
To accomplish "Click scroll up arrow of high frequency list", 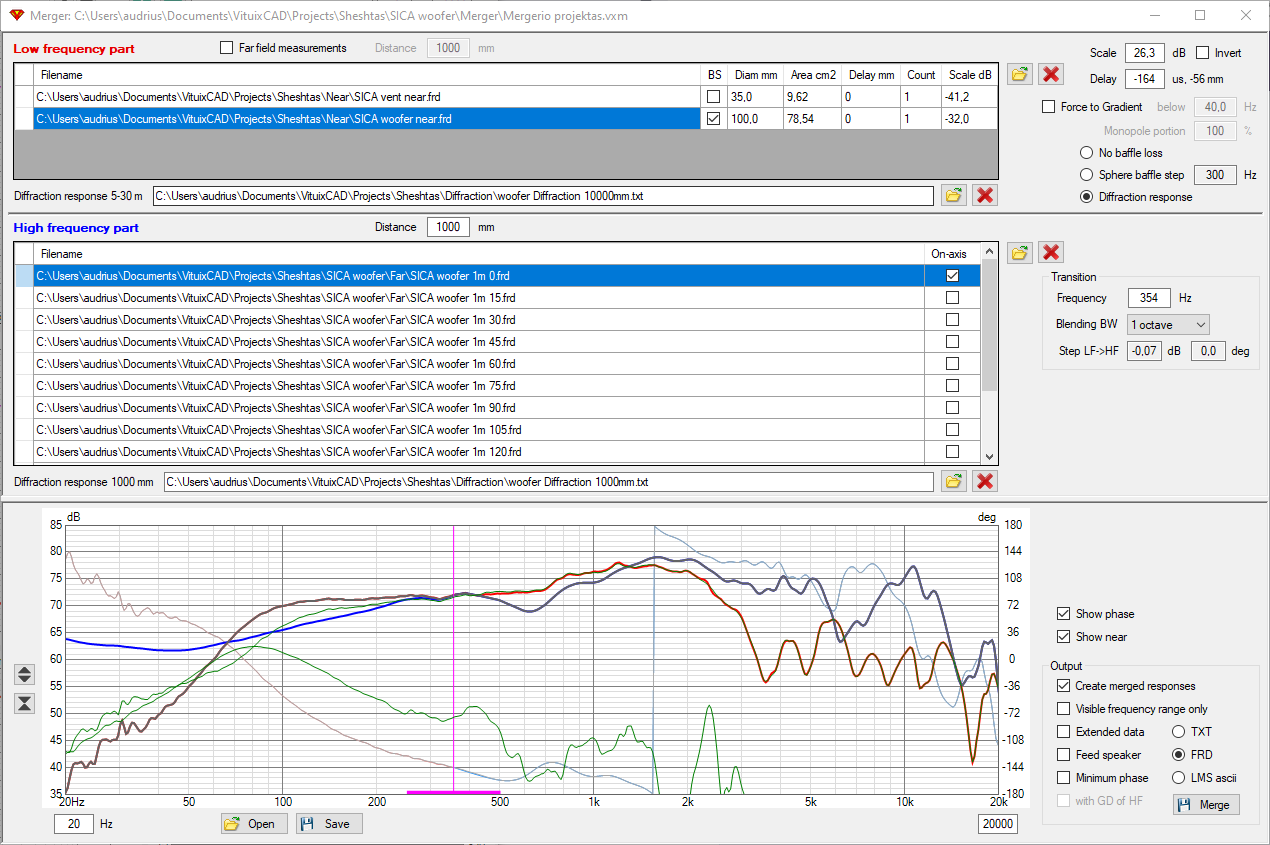I will [x=990, y=252].
